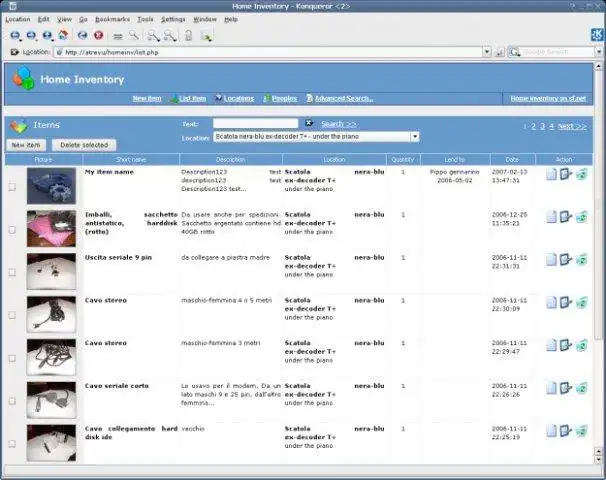Viewport: 606px width, 480px height.
Task: Click into the Text search field
Action: click(x=255, y=123)
